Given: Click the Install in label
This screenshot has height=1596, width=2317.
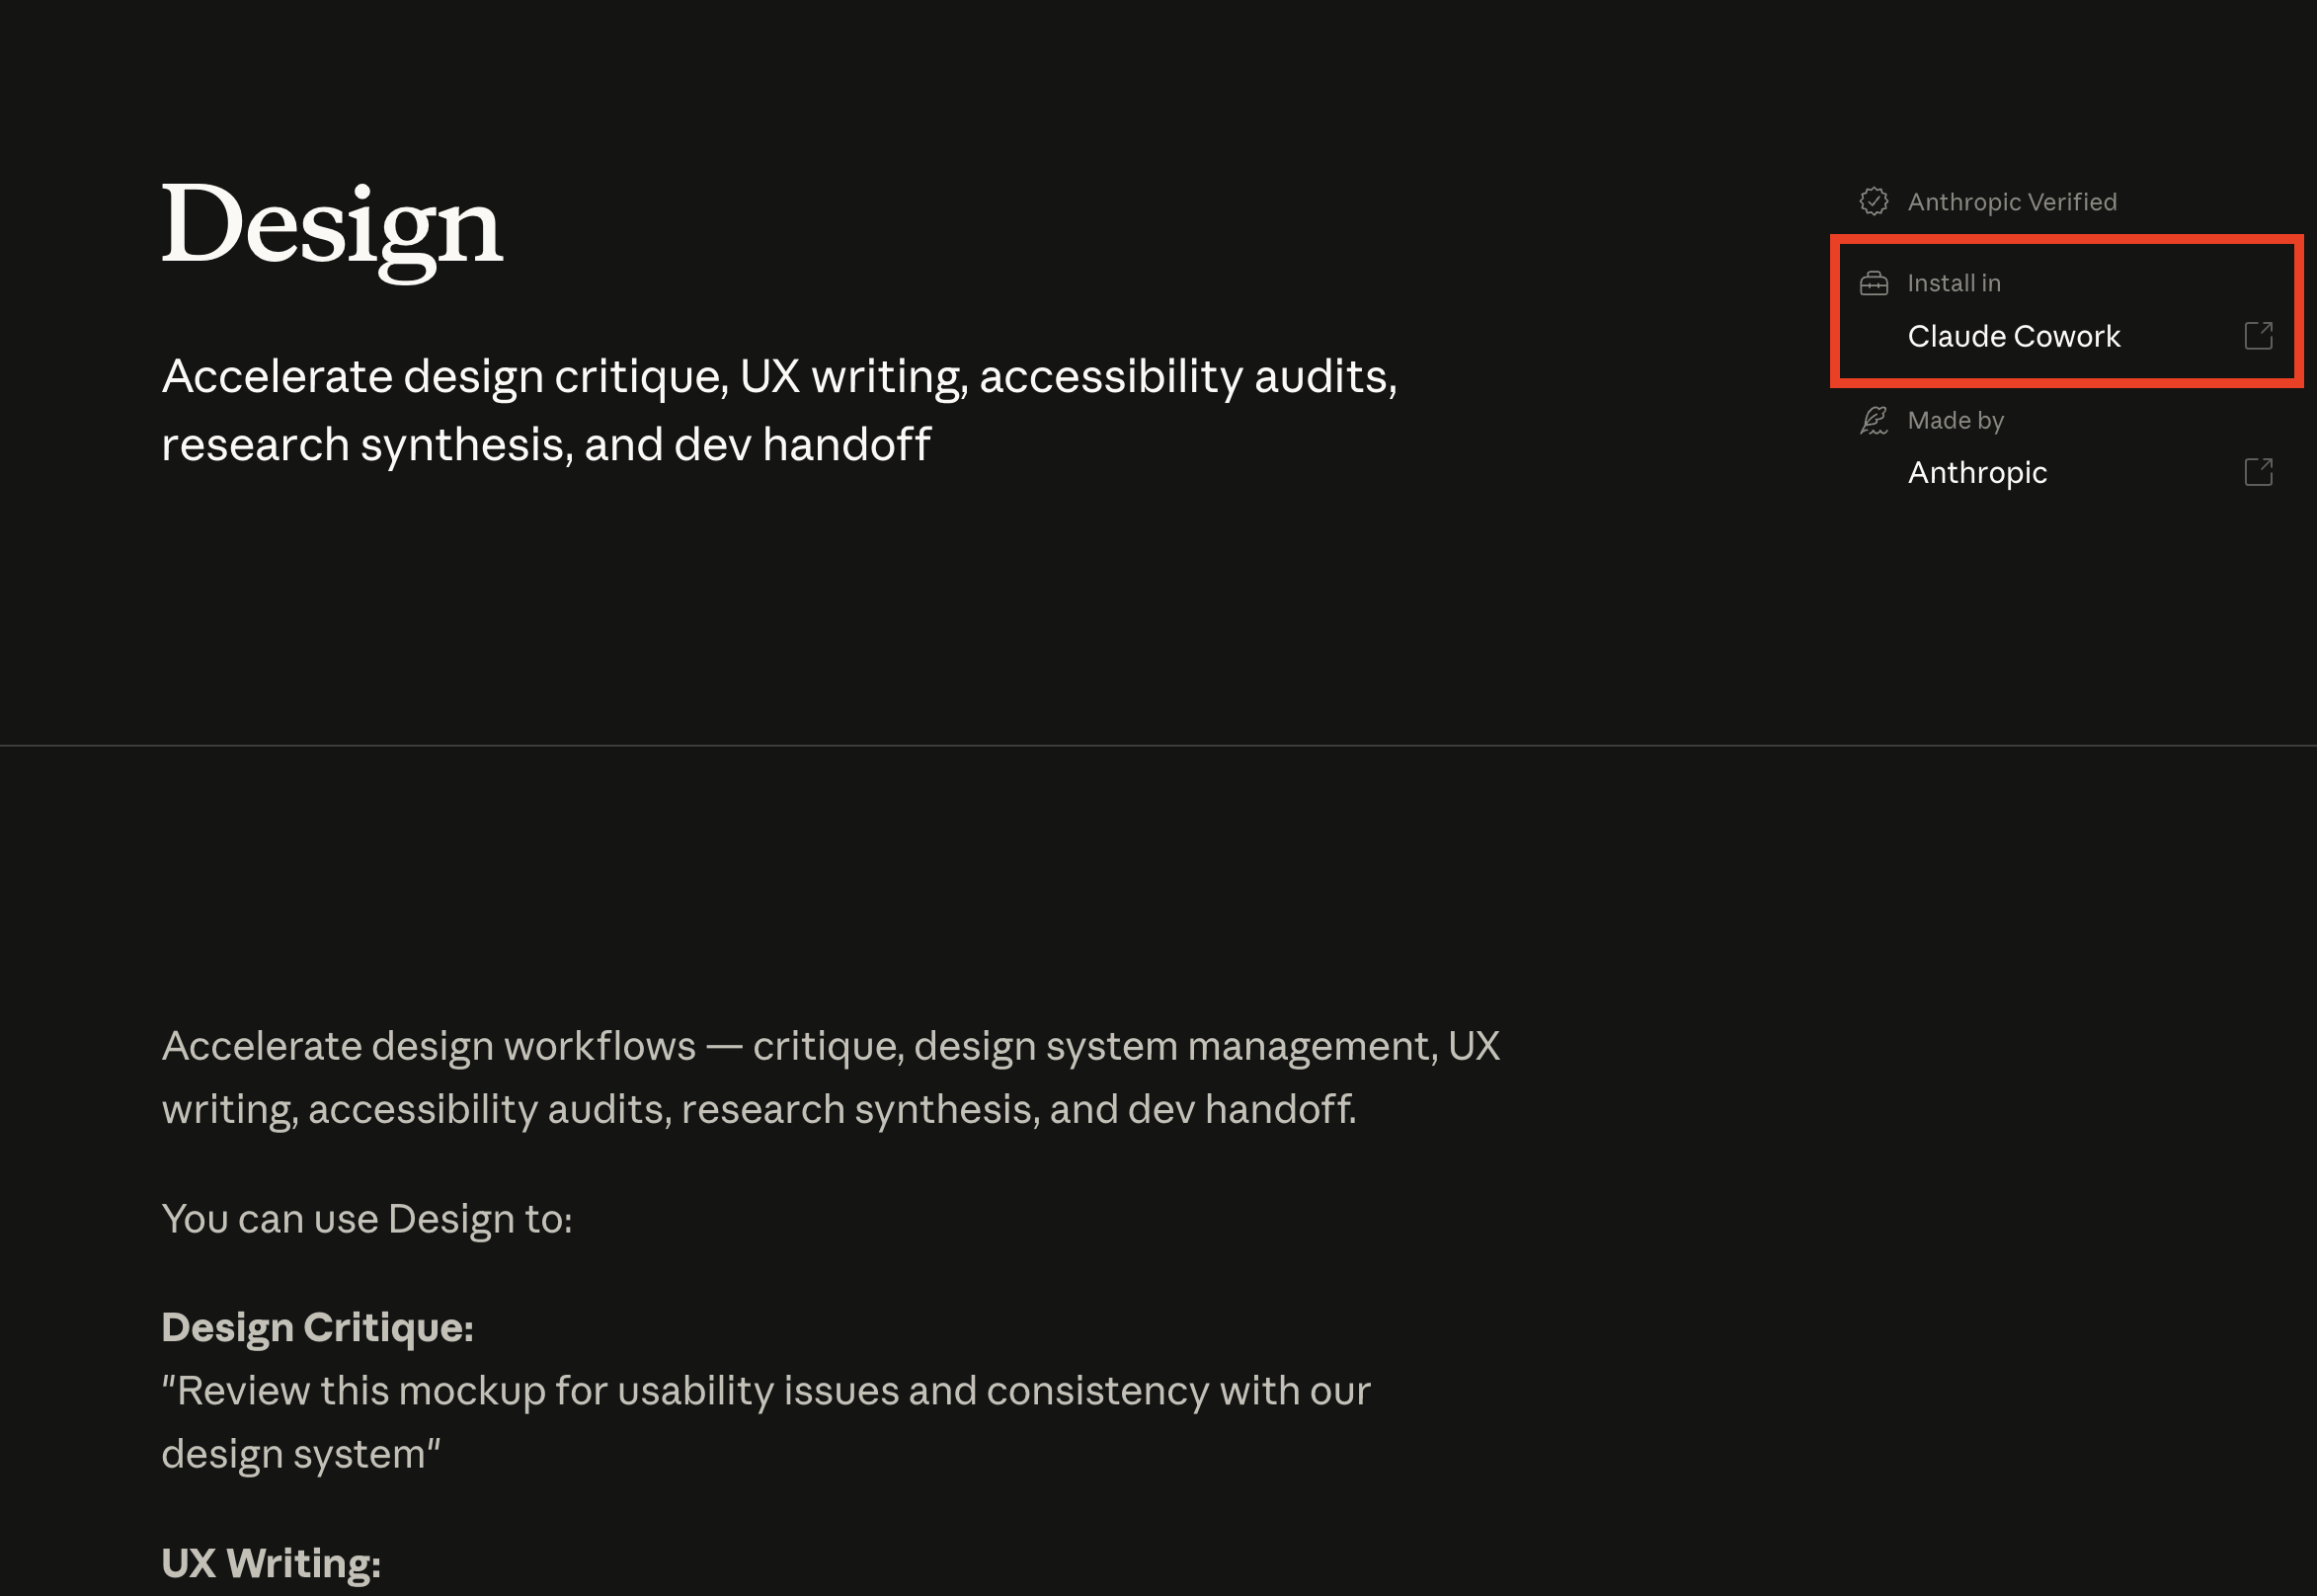Looking at the screenshot, I should pyautogui.click(x=1953, y=284).
